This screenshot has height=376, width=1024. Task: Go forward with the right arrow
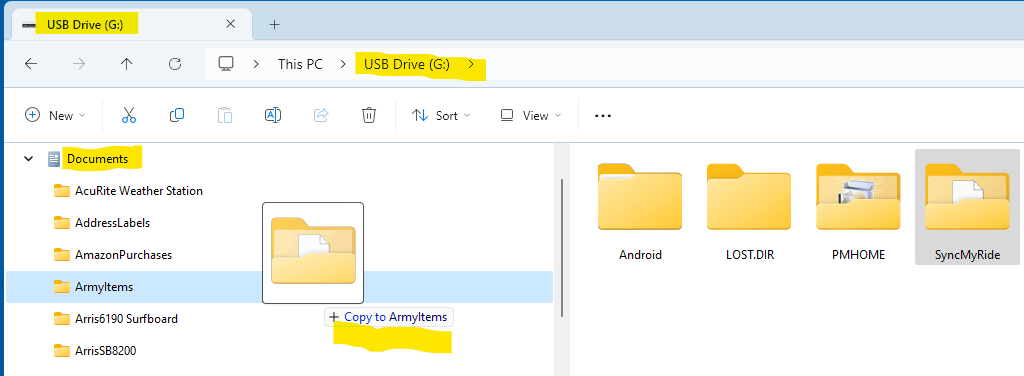pyautogui.click(x=79, y=64)
